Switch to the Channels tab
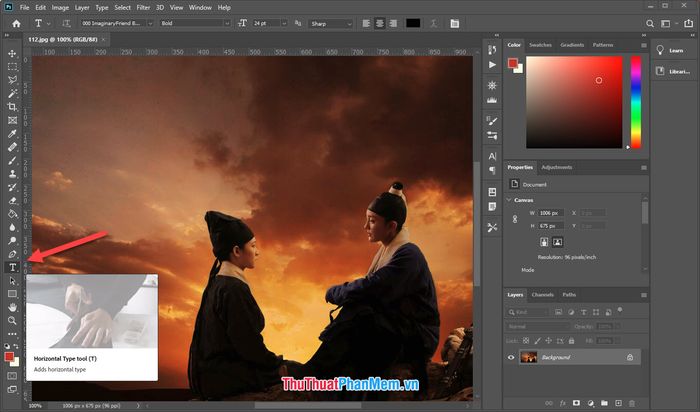This screenshot has width=700, height=412. [542, 295]
